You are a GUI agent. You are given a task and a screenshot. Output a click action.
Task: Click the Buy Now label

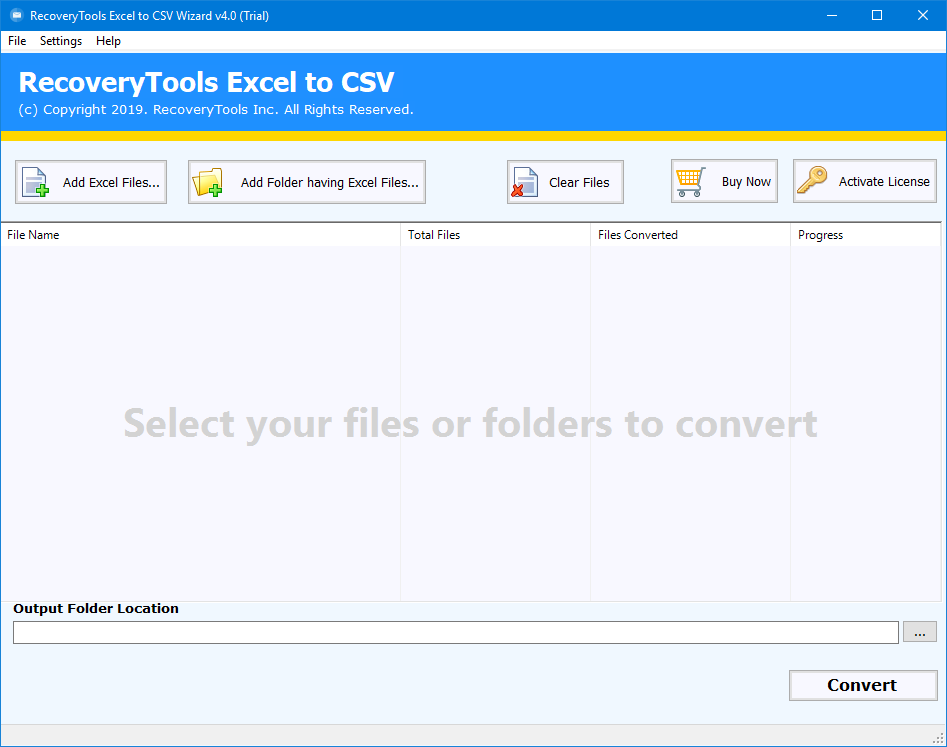tap(746, 182)
